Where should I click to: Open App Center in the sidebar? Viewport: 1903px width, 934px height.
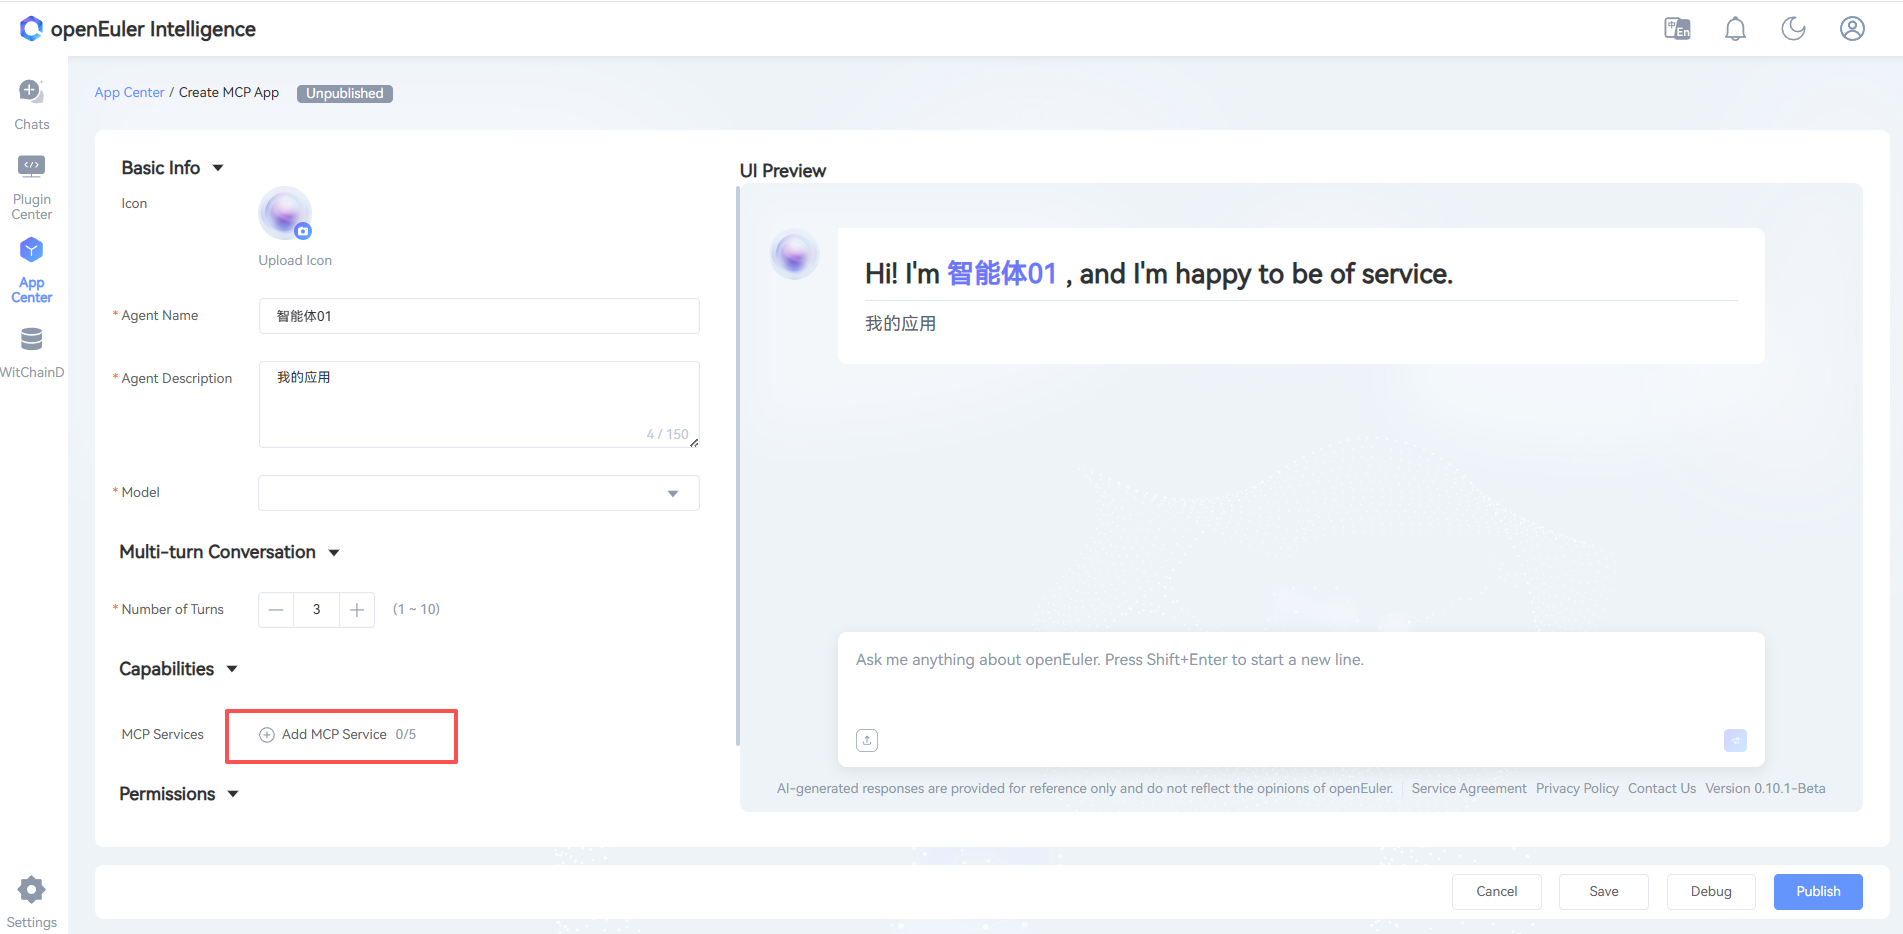click(x=32, y=270)
